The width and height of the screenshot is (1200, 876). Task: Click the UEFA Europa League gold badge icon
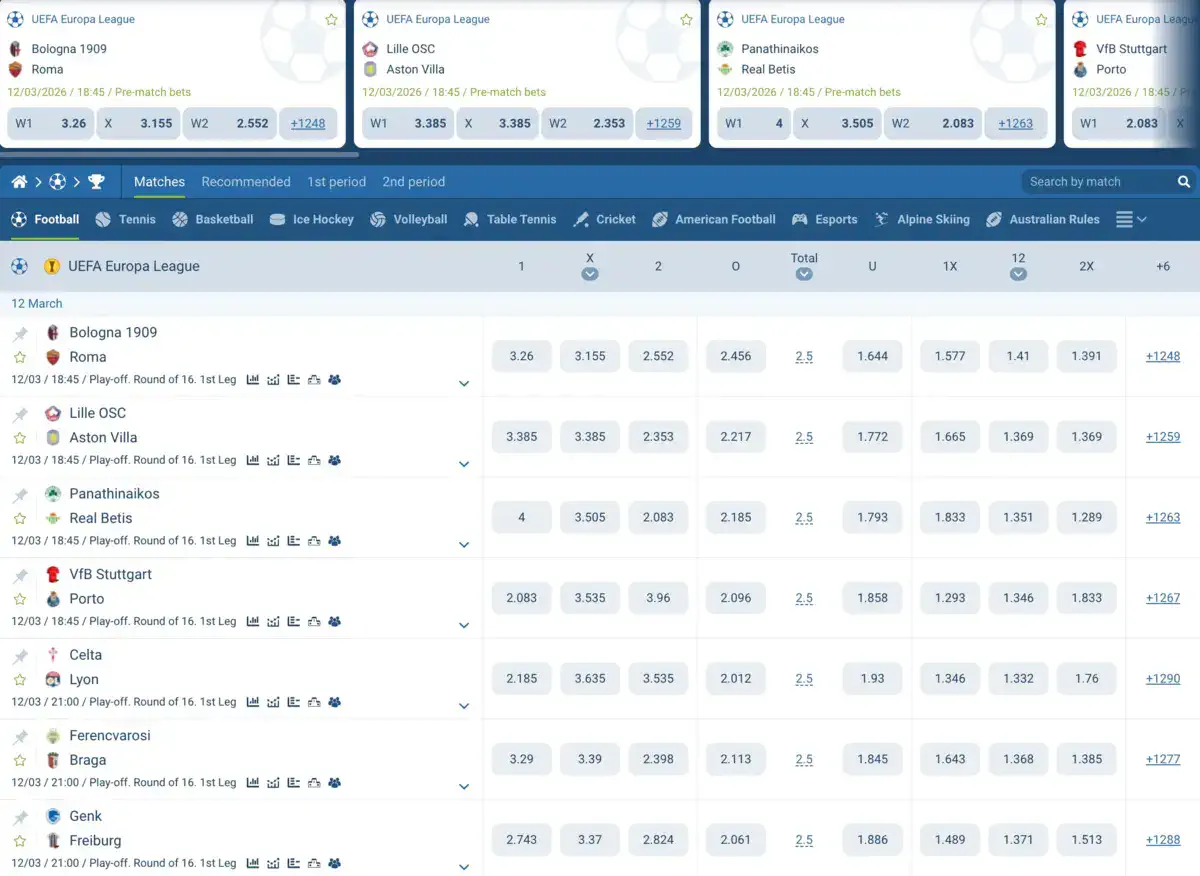(x=52, y=267)
